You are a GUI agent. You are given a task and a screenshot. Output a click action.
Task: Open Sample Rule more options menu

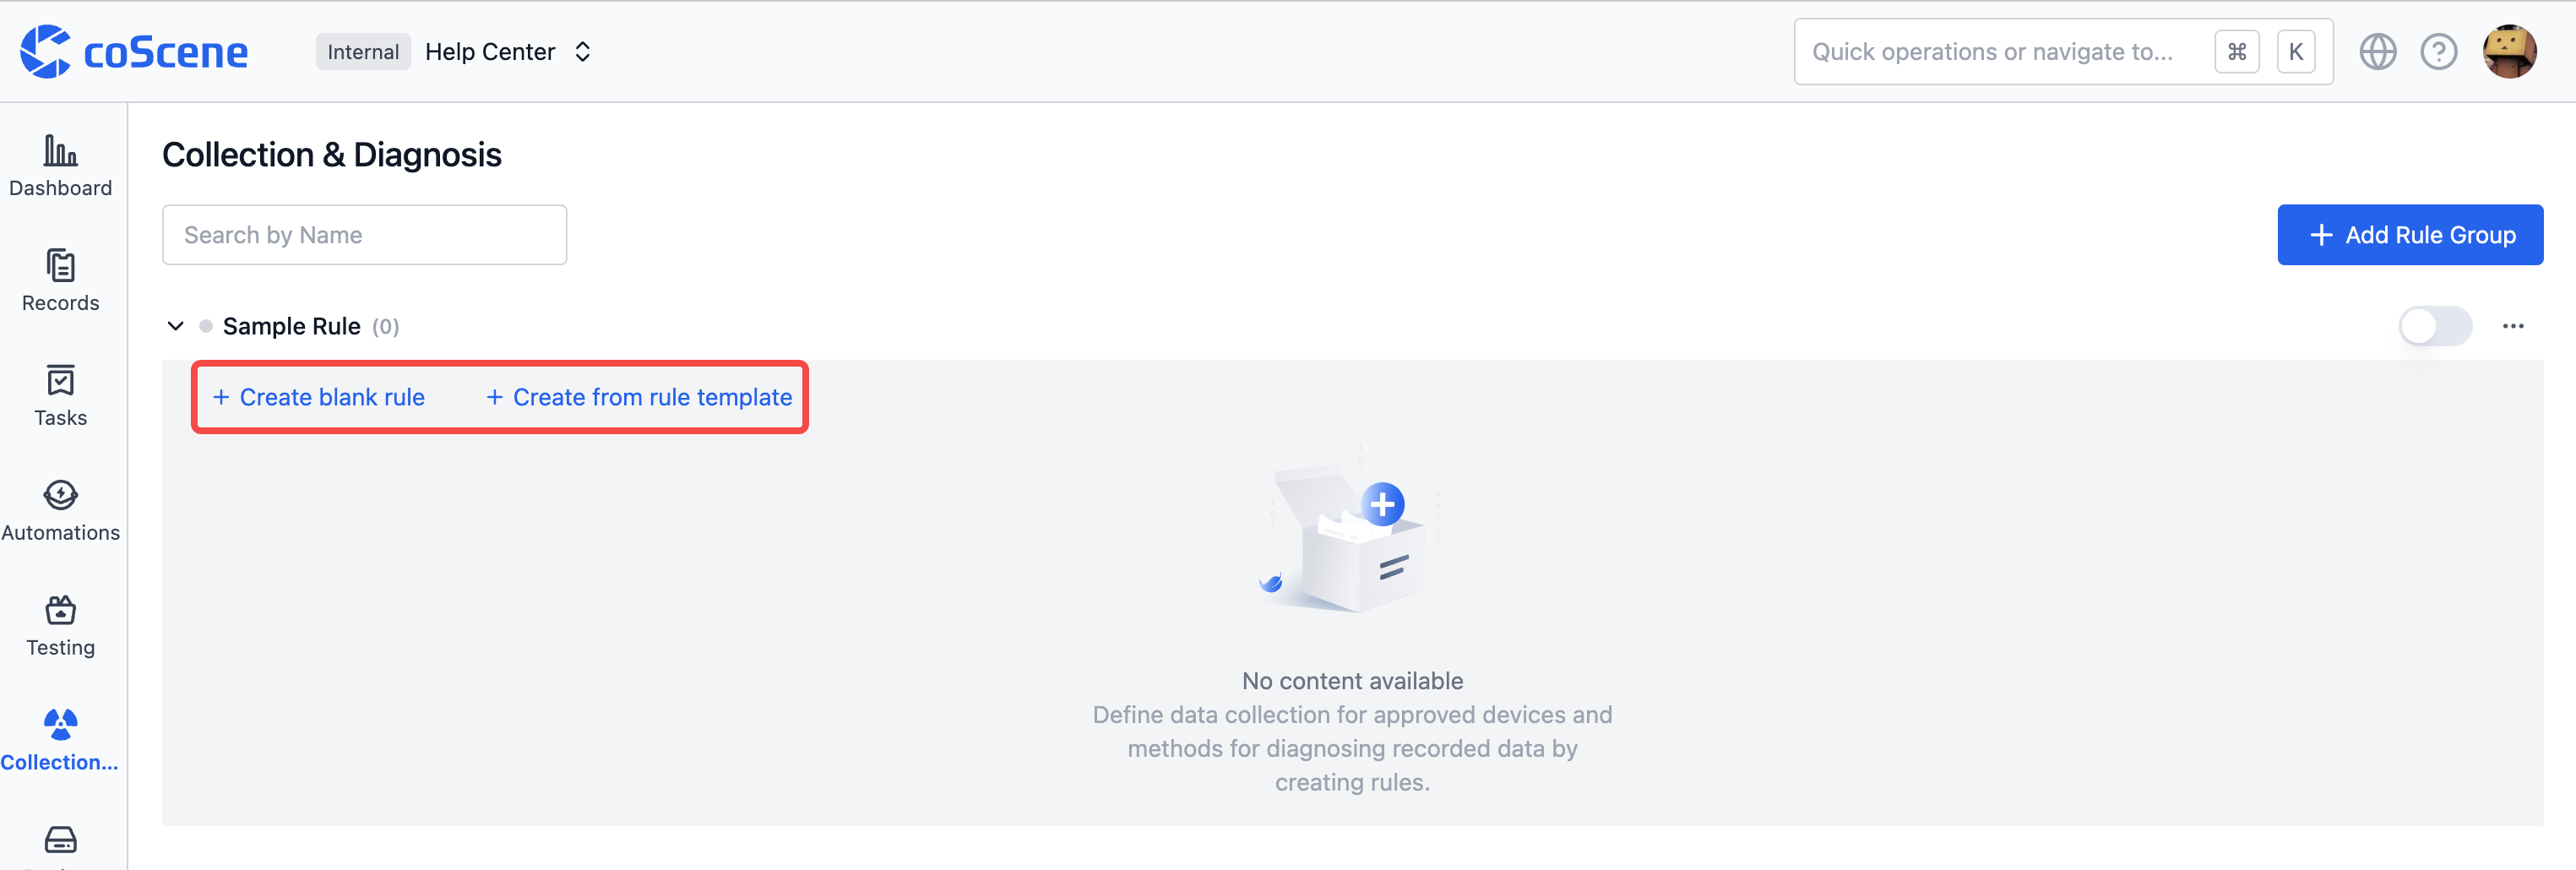coord(2513,326)
